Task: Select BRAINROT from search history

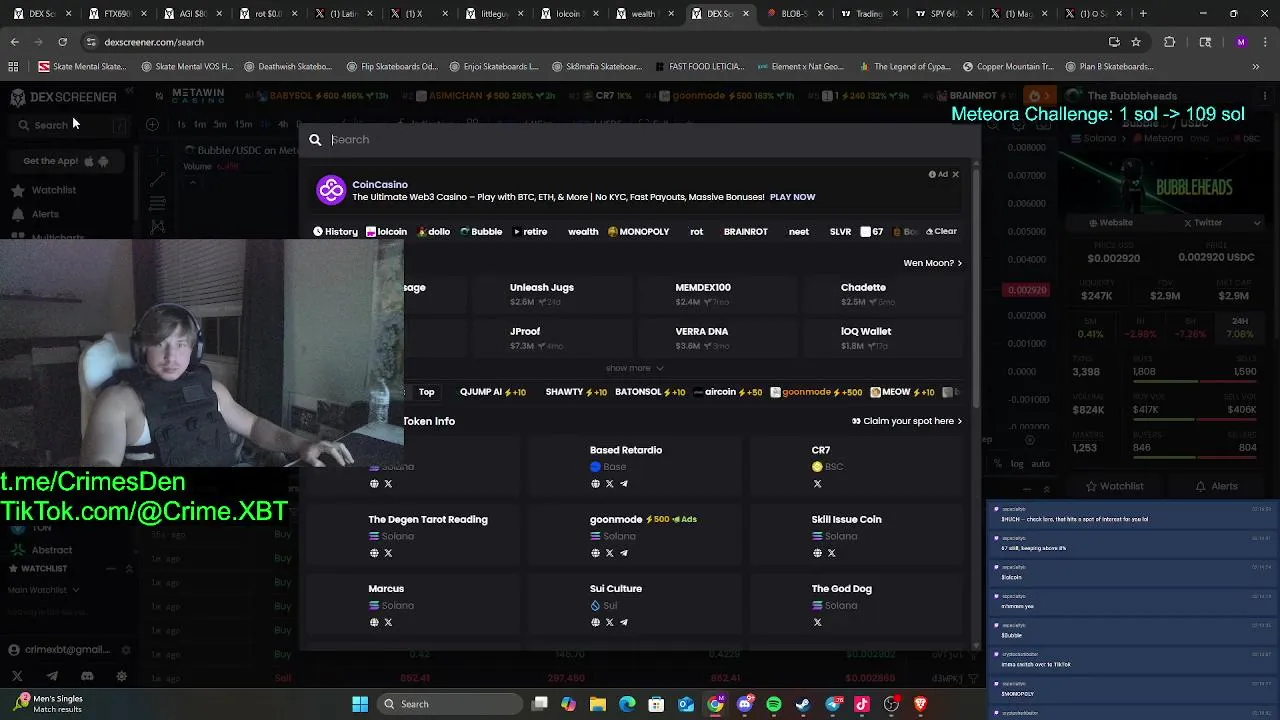Action: (745, 232)
